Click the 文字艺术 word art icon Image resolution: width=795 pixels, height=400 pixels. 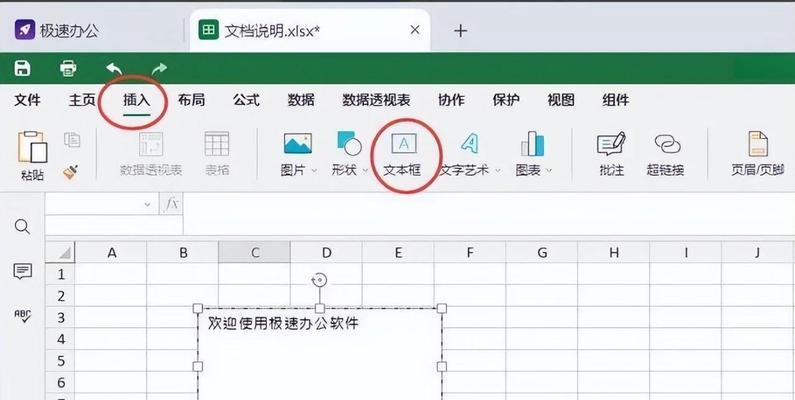pyautogui.click(x=469, y=143)
